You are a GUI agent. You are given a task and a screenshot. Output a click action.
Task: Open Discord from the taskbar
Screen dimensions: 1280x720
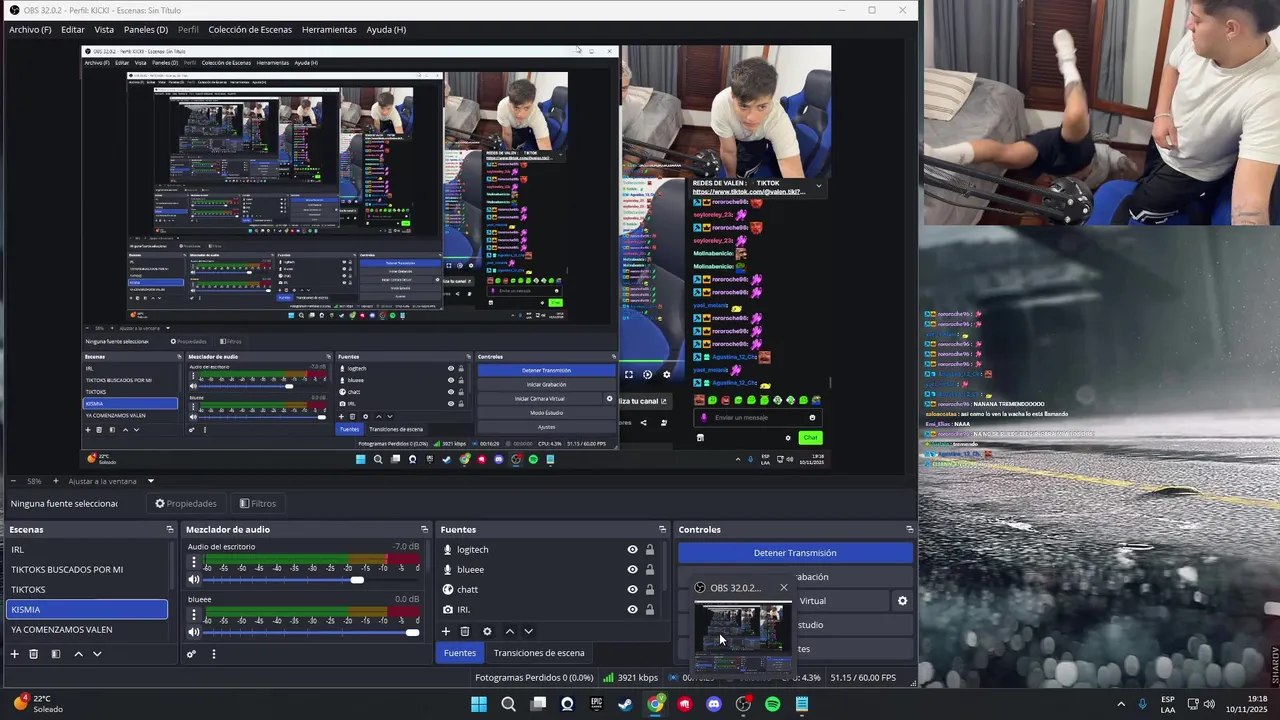point(714,704)
